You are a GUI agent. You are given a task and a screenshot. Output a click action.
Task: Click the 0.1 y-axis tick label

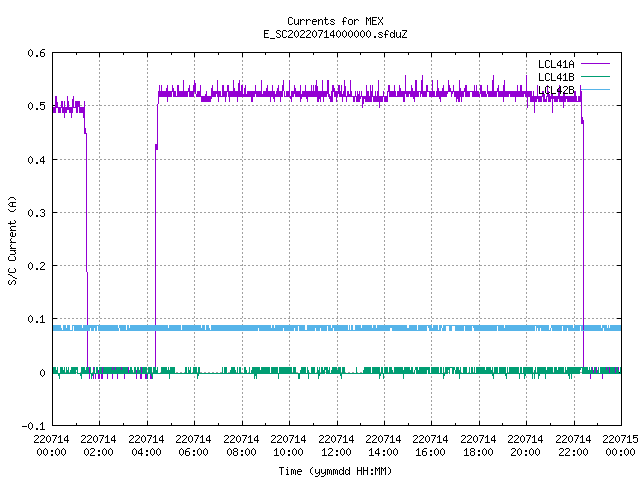tap(36, 319)
